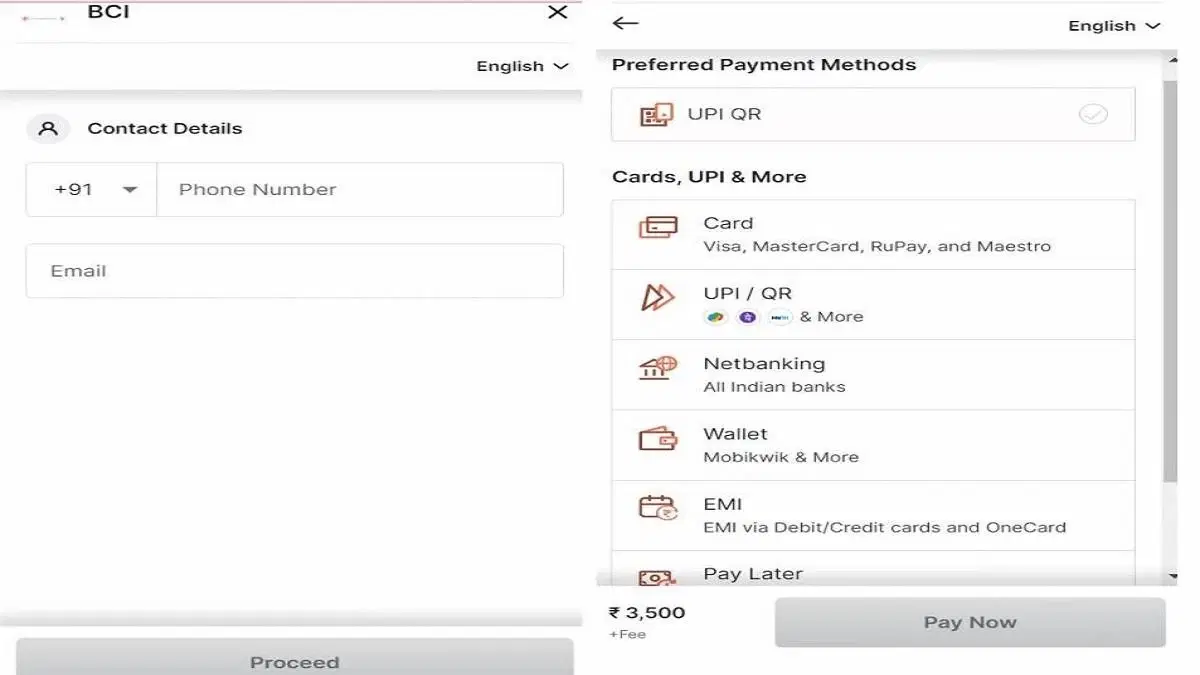This screenshot has width=1200, height=675.
Task: Click the back arrow on payment screen
Action: click(x=625, y=23)
